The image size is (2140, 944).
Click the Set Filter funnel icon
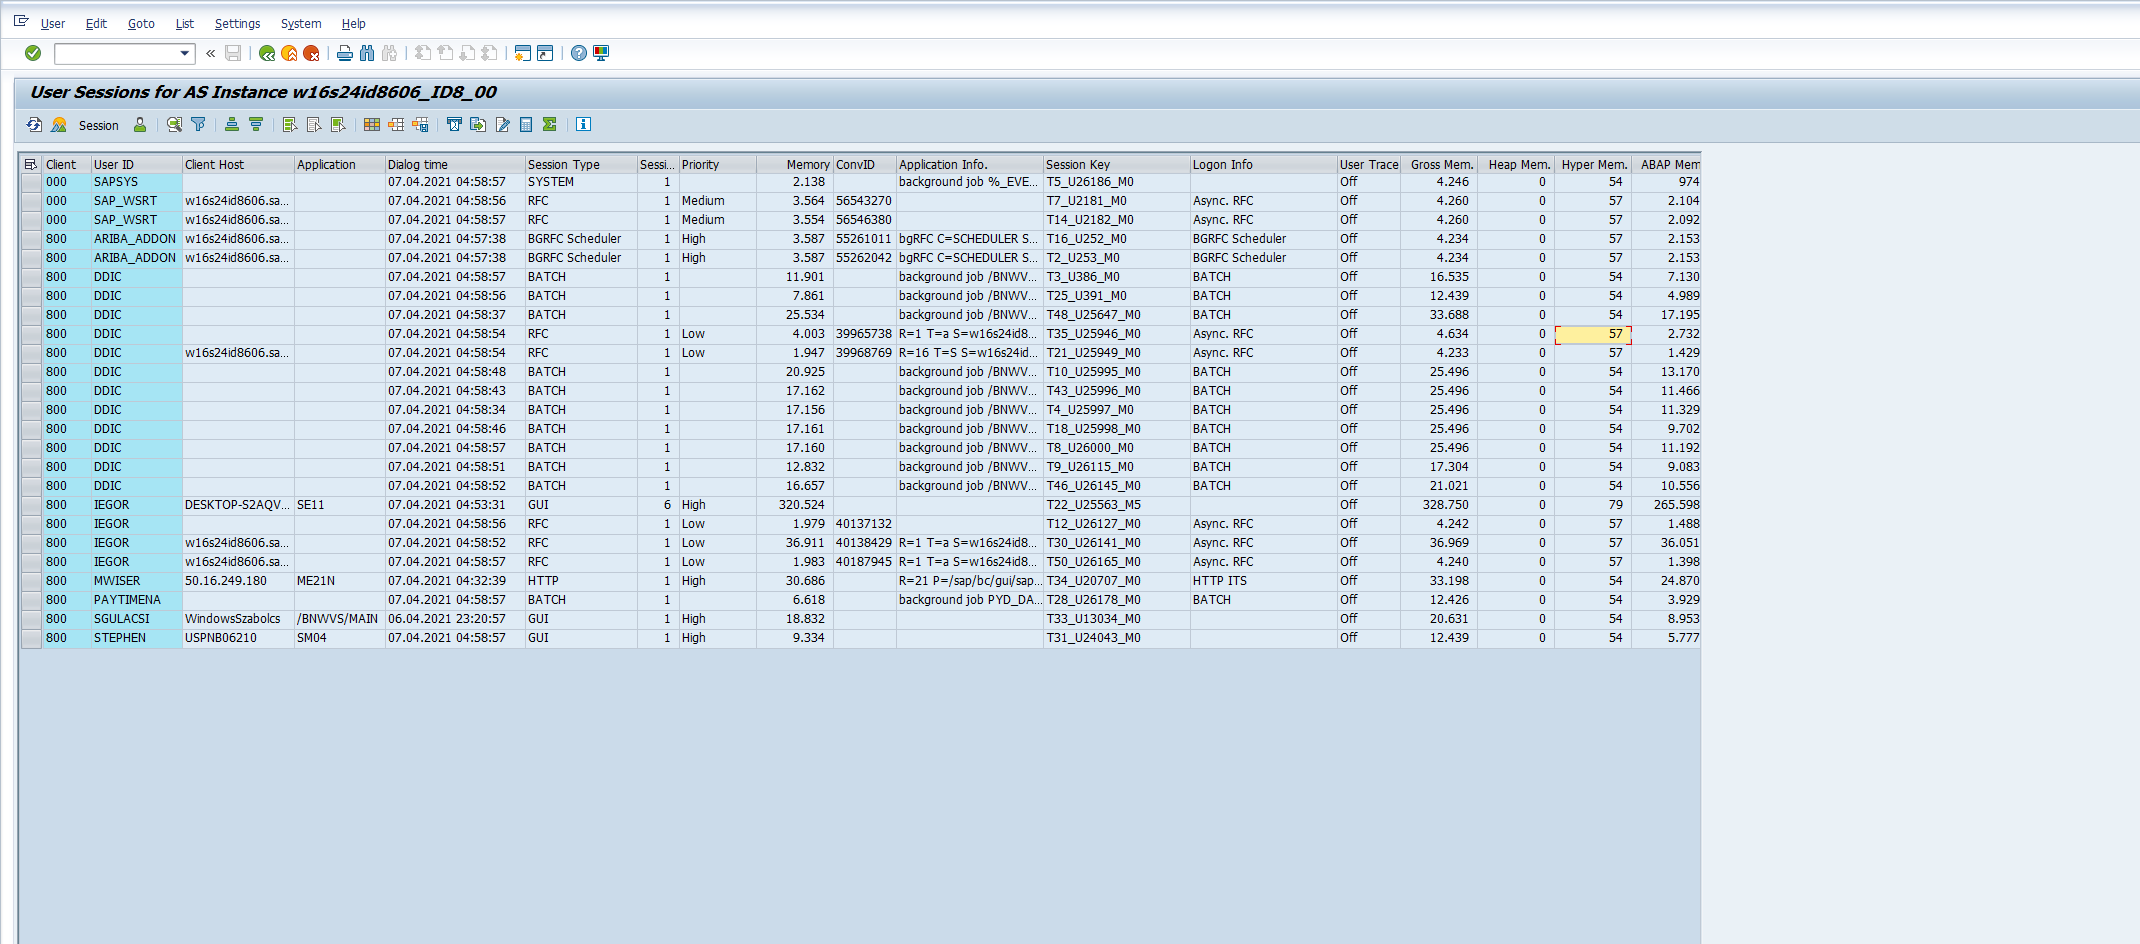tap(198, 125)
